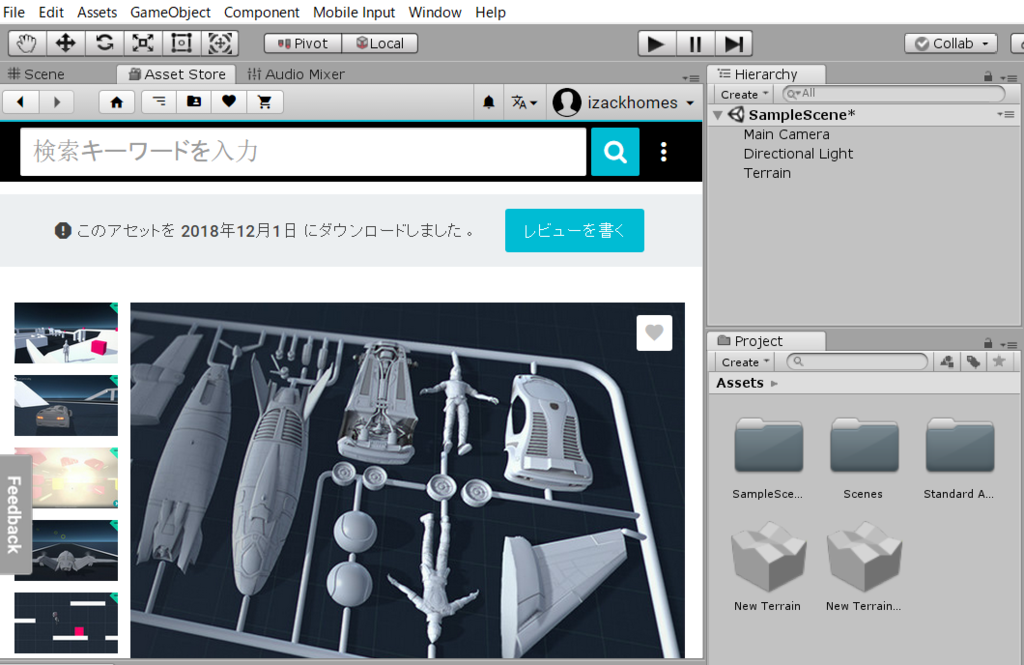Toggle the Hierarchy panel lock
1024x665 pixels.
tap(988, 76)
